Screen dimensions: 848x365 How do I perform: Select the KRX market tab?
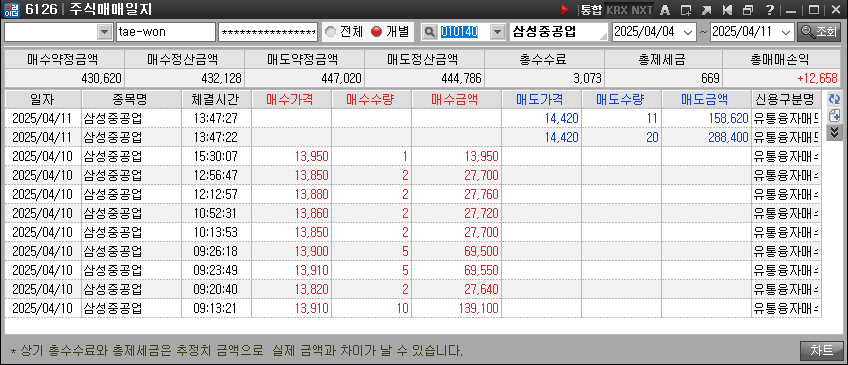pos(616,10)
